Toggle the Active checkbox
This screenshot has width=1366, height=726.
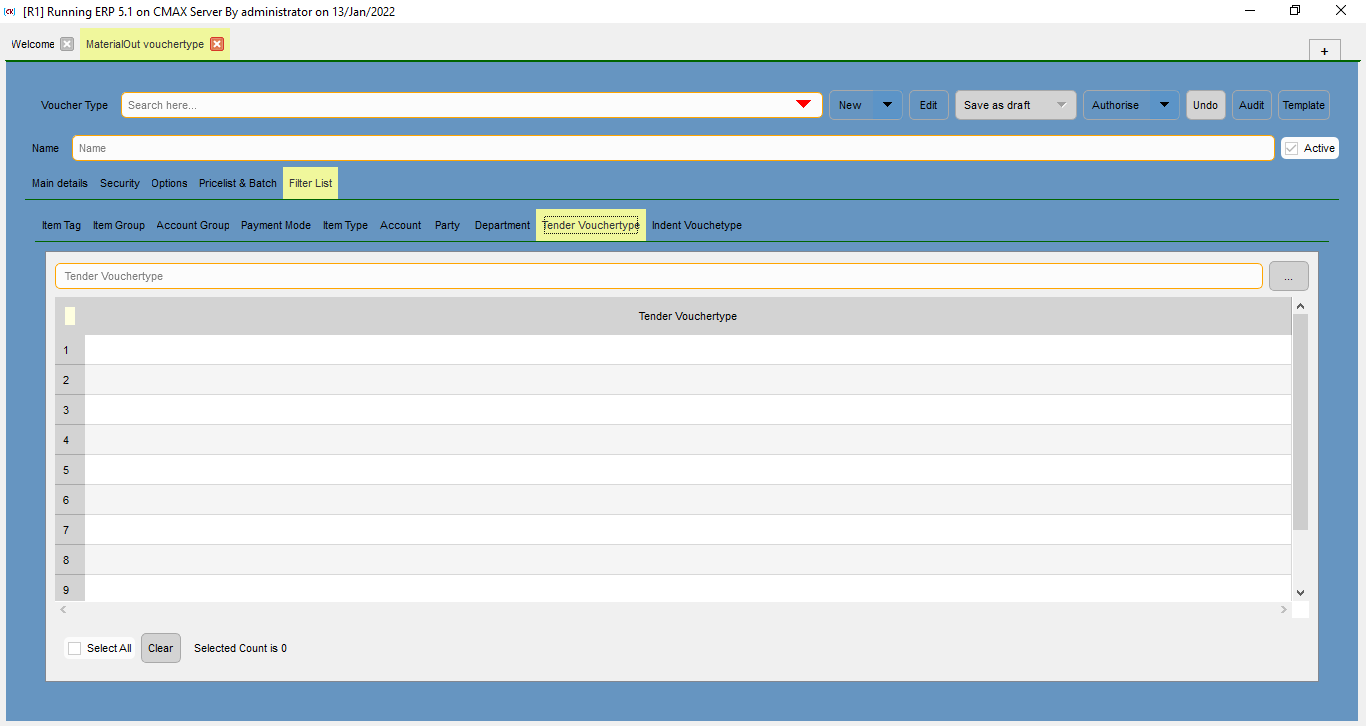[x=1292, y=148]
